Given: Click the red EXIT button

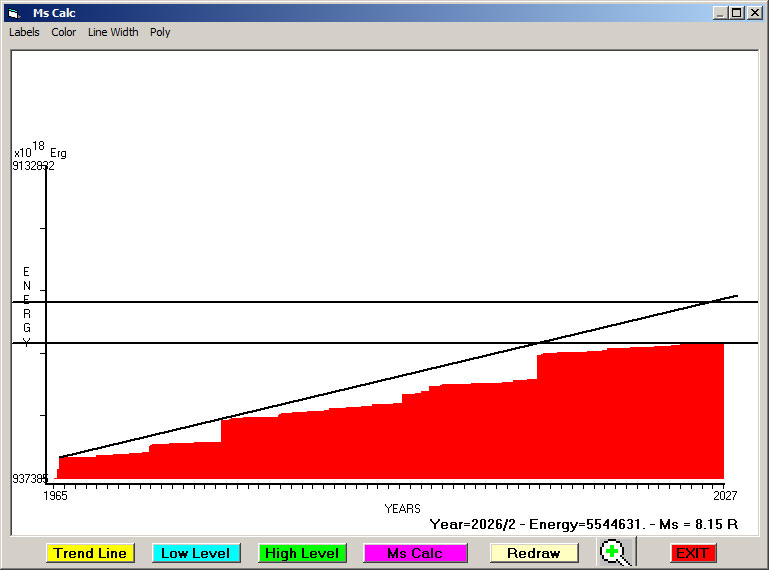Looking at the screenshot, I should [x=692, y=553].
